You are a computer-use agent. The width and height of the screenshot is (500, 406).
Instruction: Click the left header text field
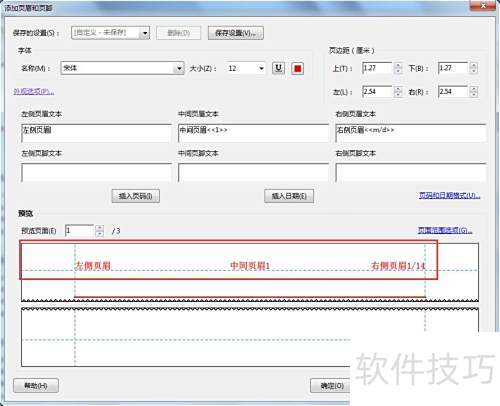point(96,133)
